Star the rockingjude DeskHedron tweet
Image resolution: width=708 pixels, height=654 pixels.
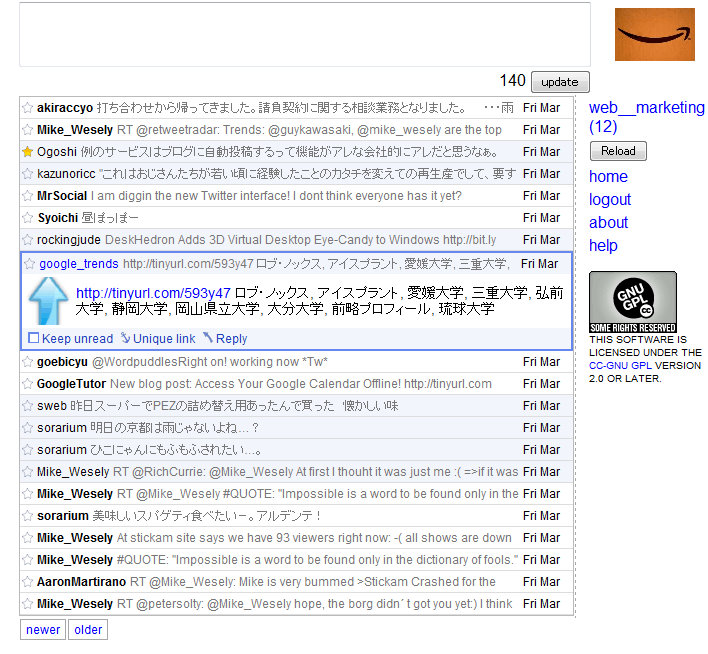[x=28, y=240]
